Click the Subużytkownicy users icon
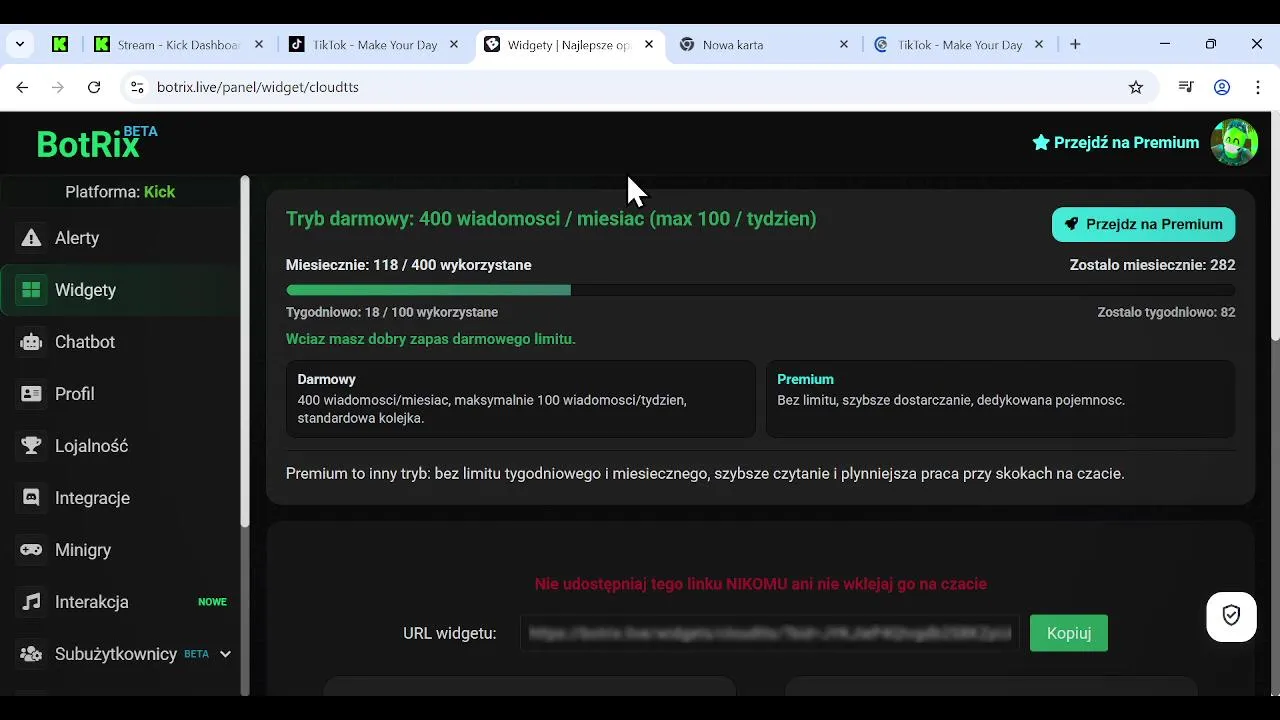Screen dimensions: 1280x720 [31, 654]
